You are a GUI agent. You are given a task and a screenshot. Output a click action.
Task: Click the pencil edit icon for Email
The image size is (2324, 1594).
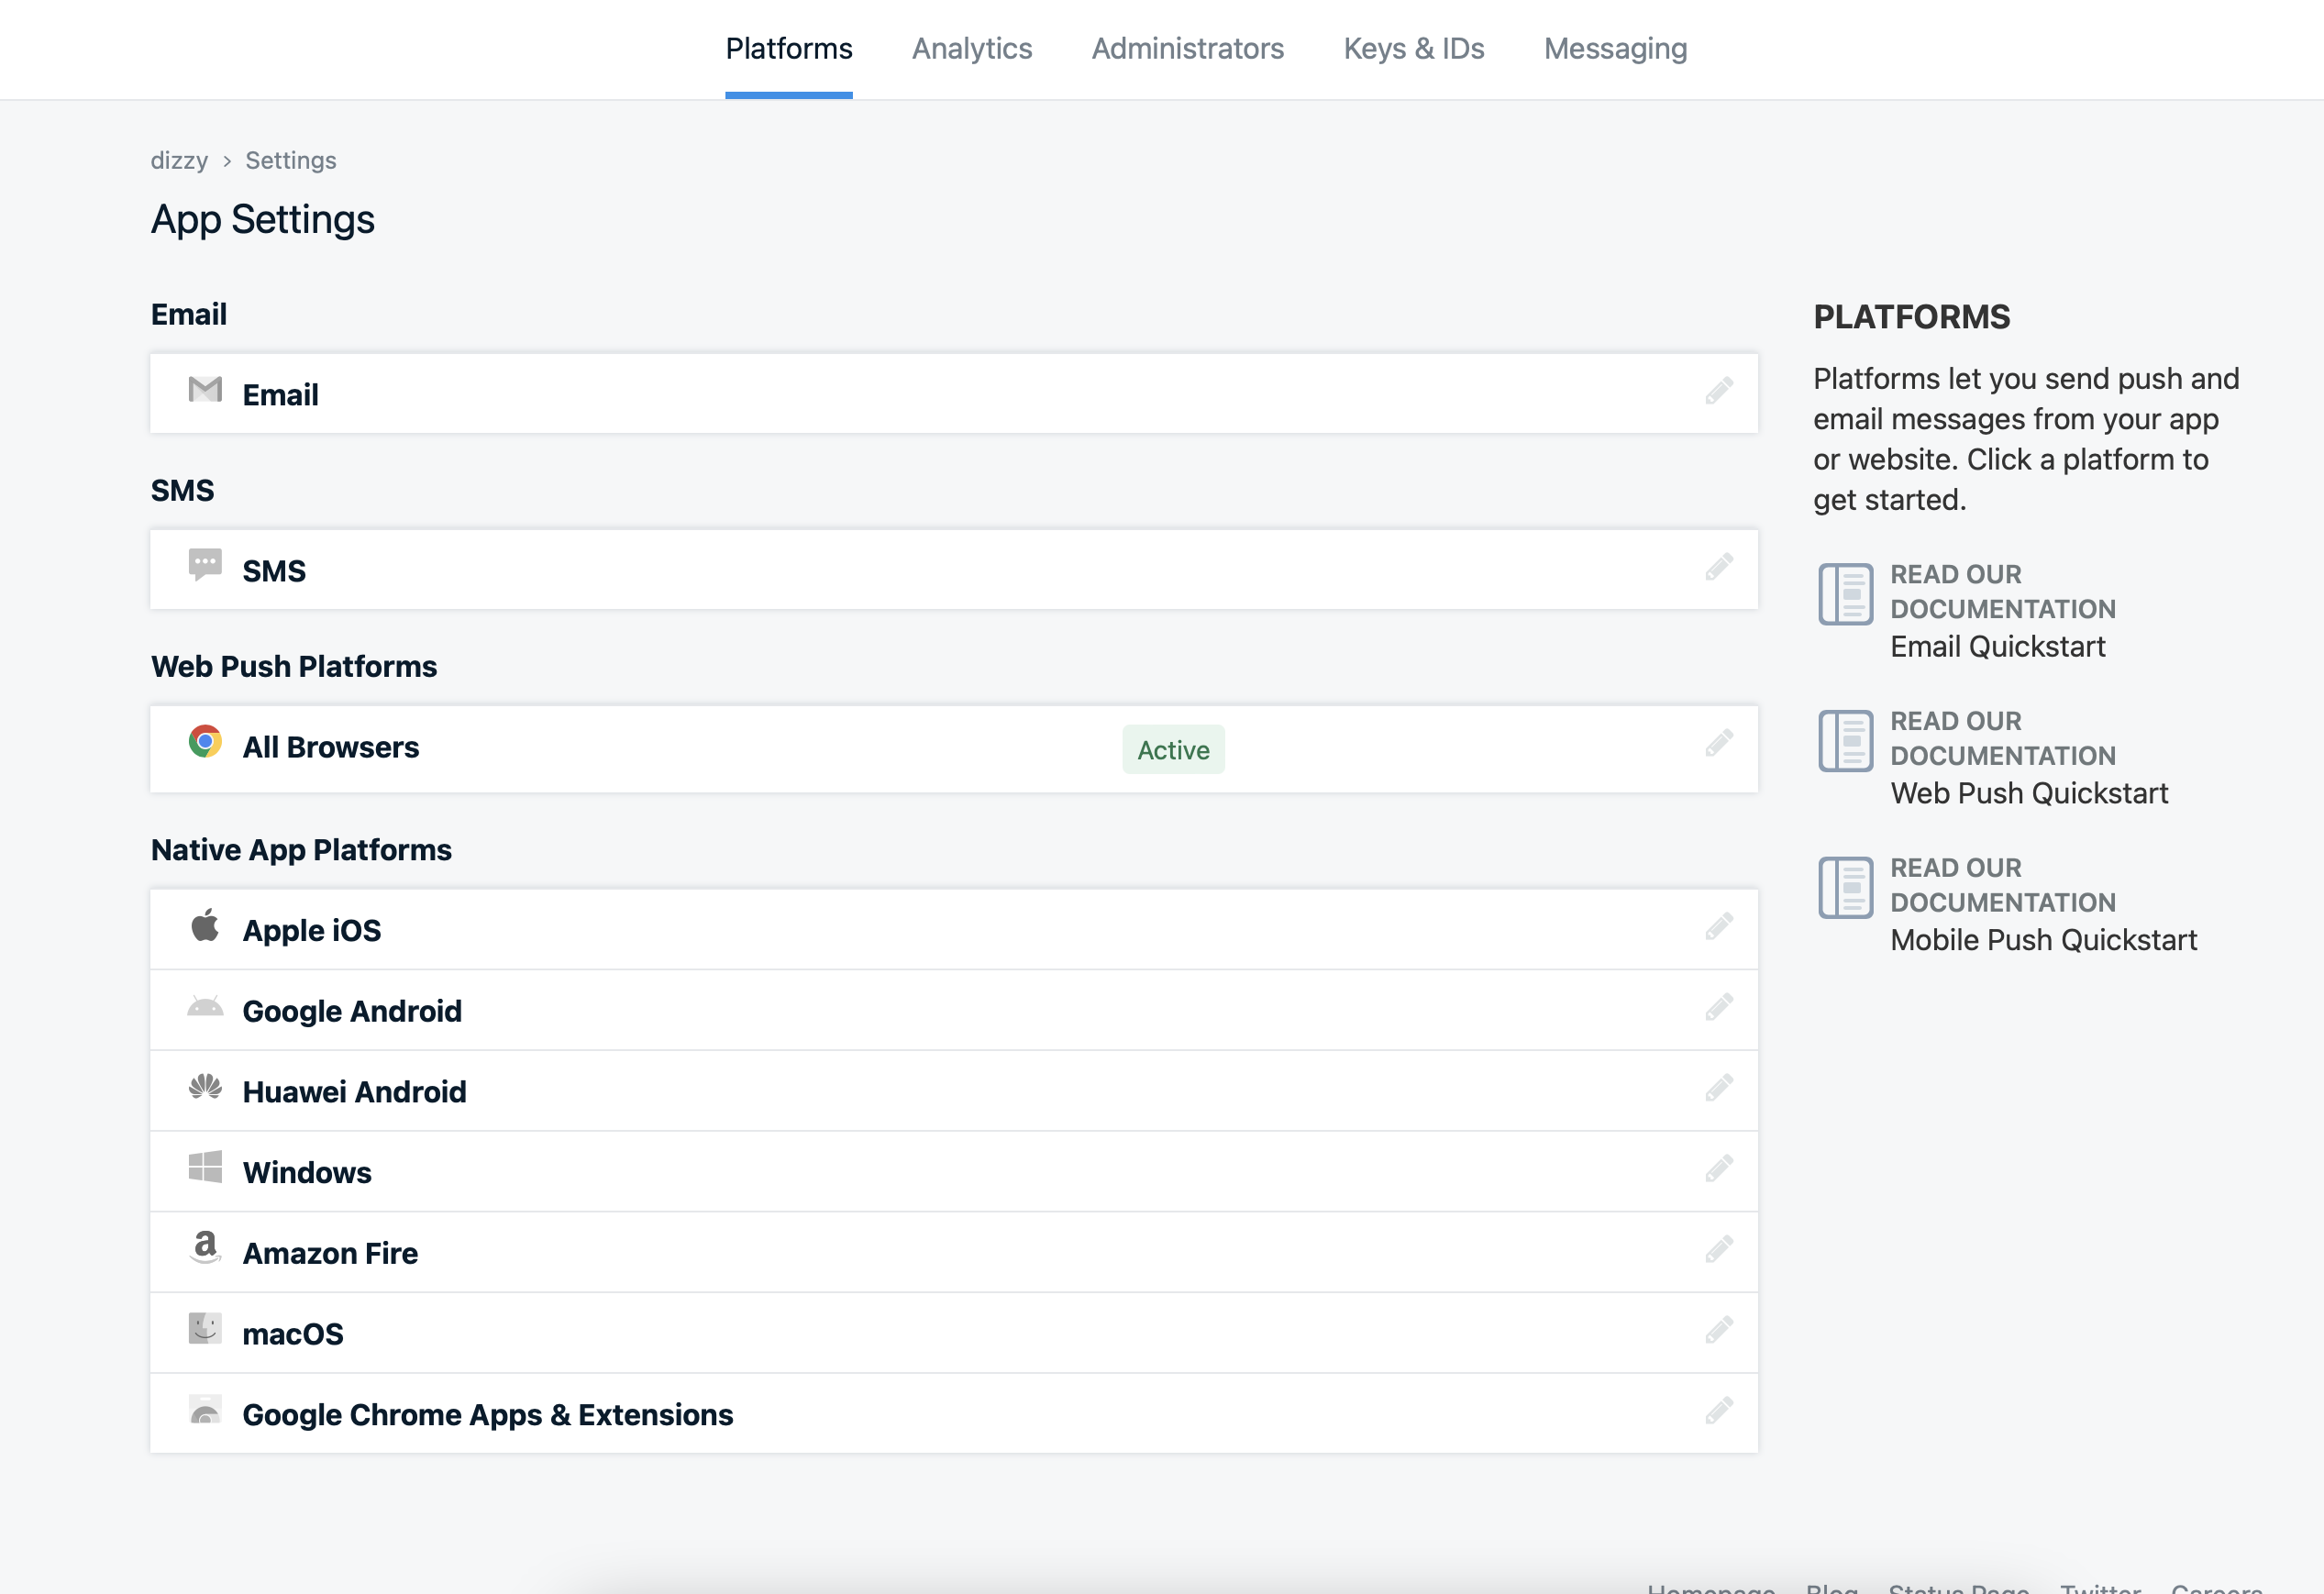[1718, 391]
